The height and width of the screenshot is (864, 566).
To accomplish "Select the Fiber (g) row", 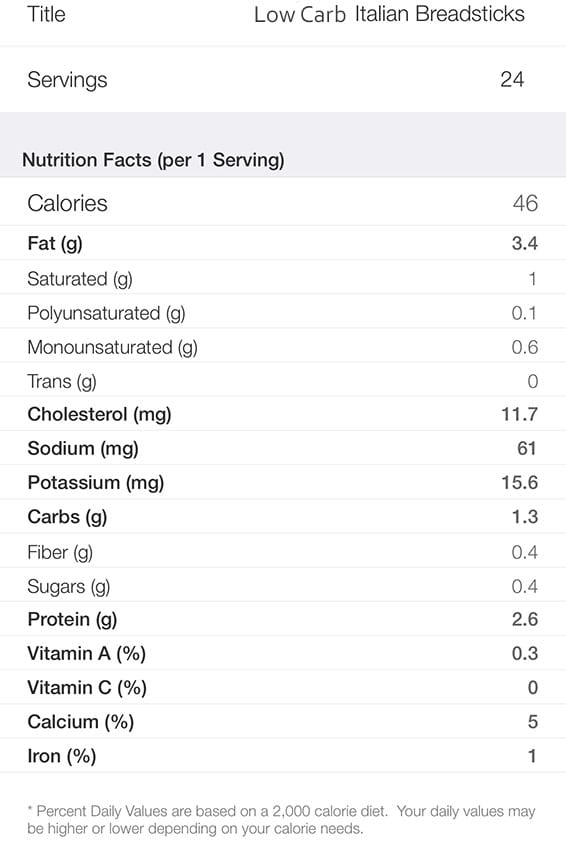I will point(283,551).
